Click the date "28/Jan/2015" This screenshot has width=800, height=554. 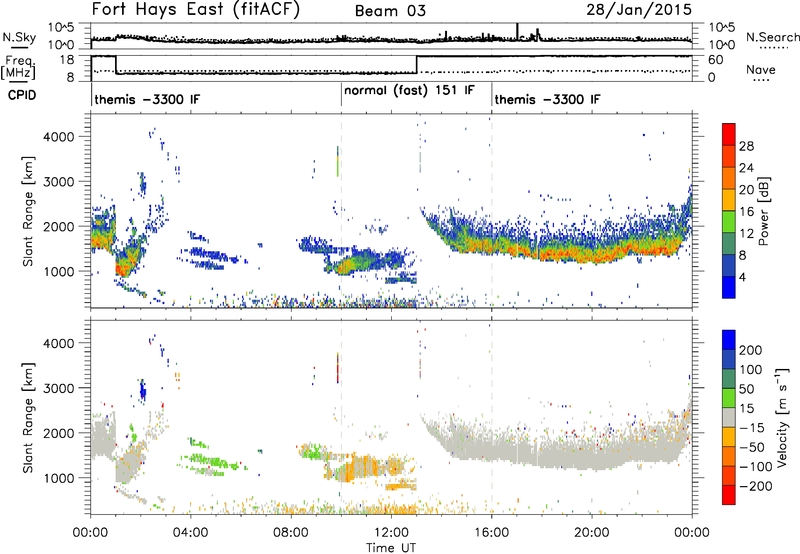[x=639, y=9]
